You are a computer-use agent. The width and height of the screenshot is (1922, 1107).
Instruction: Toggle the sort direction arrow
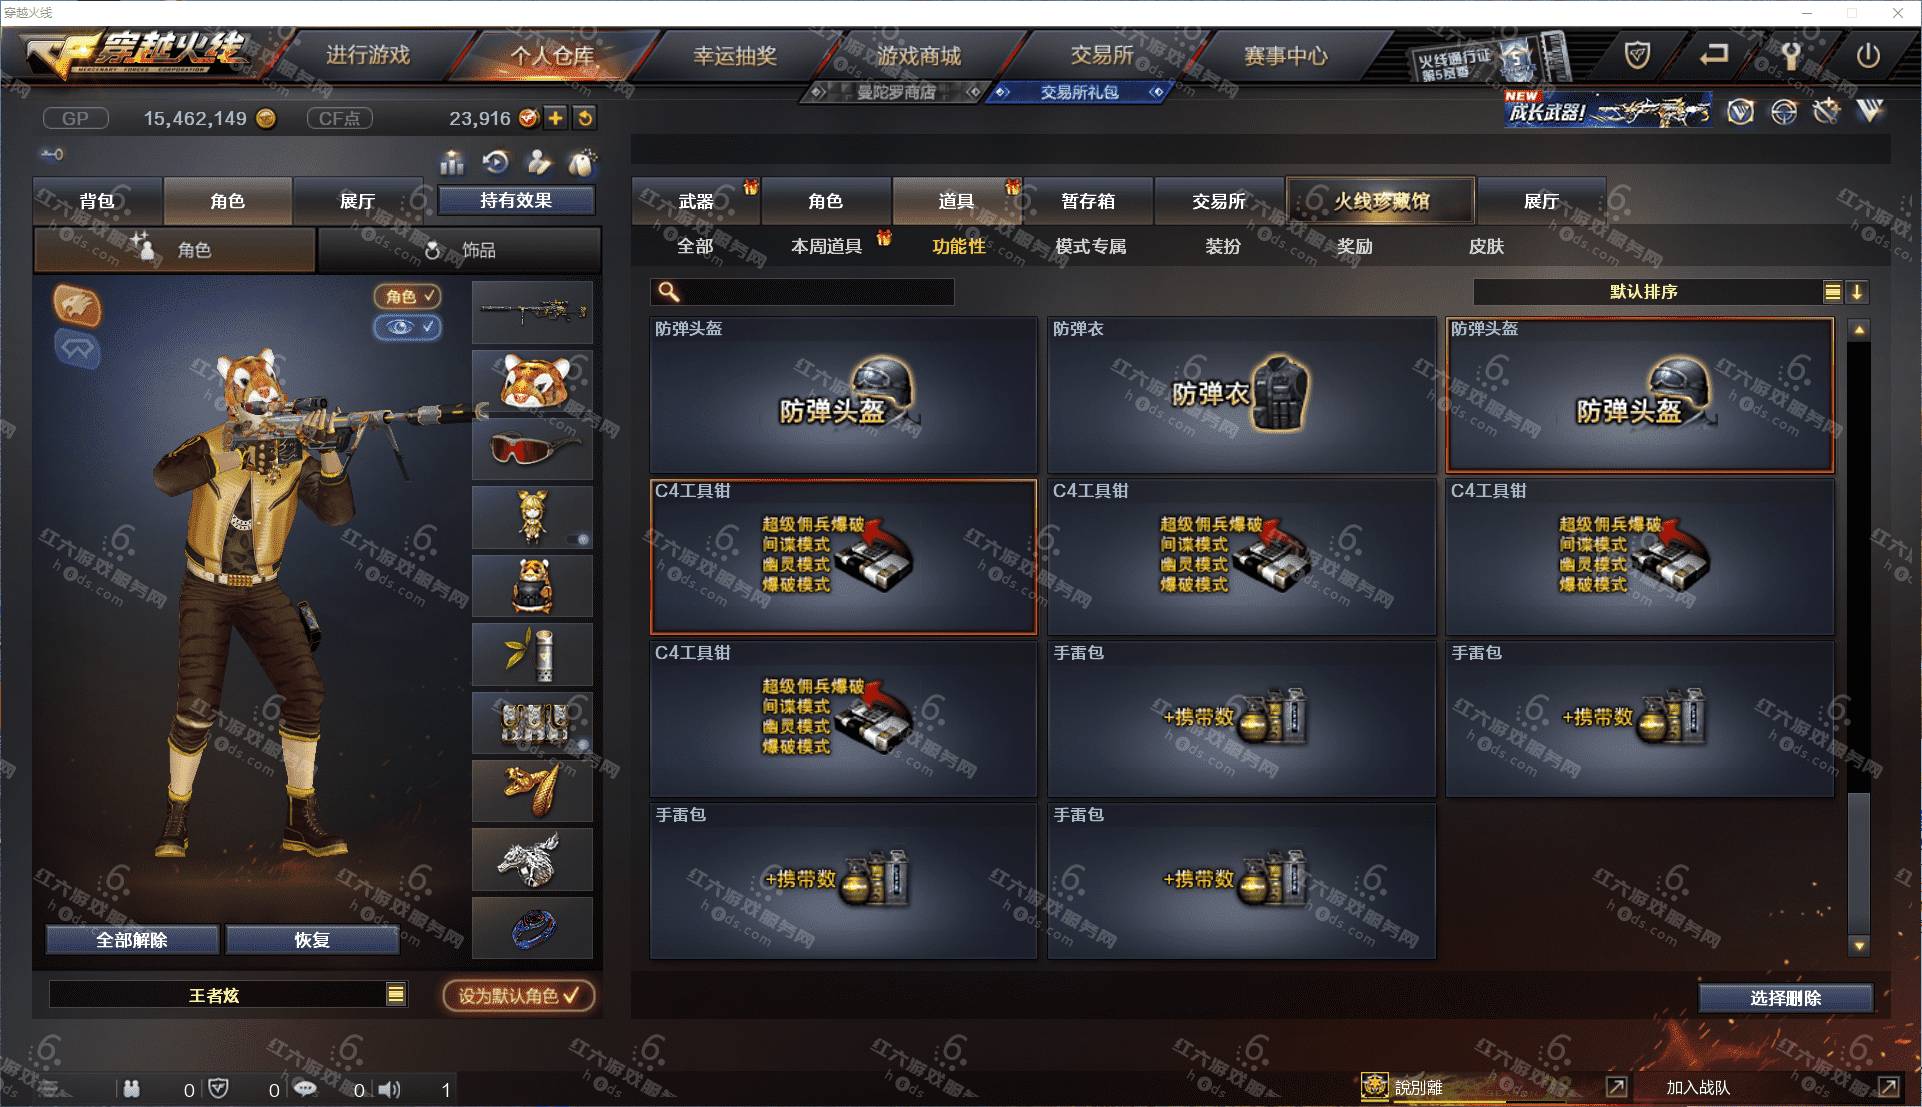pos(1857,292)
